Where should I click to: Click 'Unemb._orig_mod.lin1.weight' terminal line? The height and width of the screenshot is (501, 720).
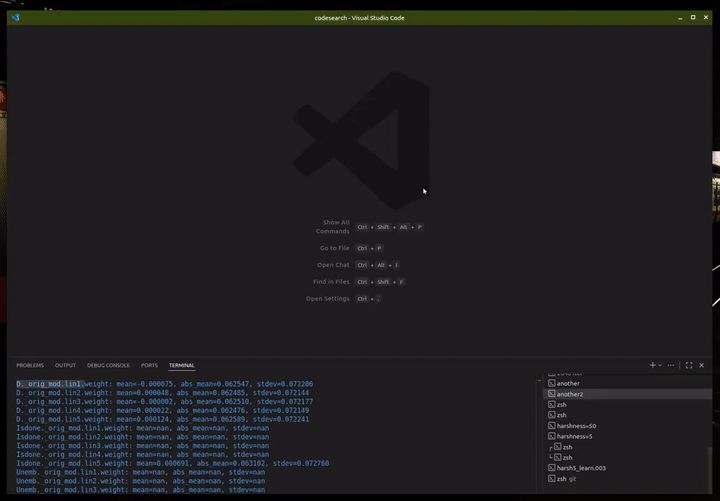(x=141, y=472)
